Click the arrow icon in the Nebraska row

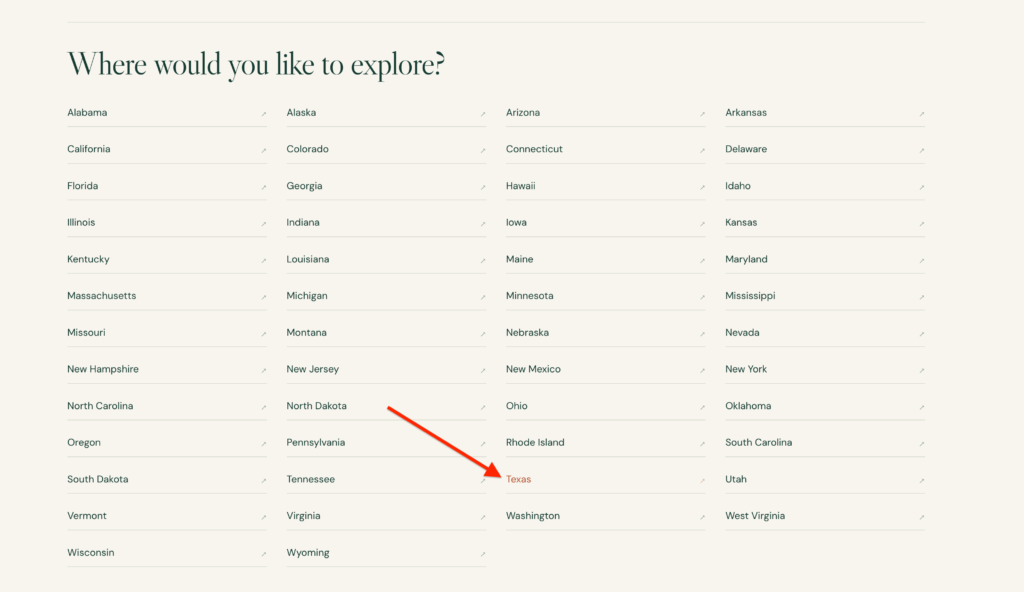tap(703, 333)
